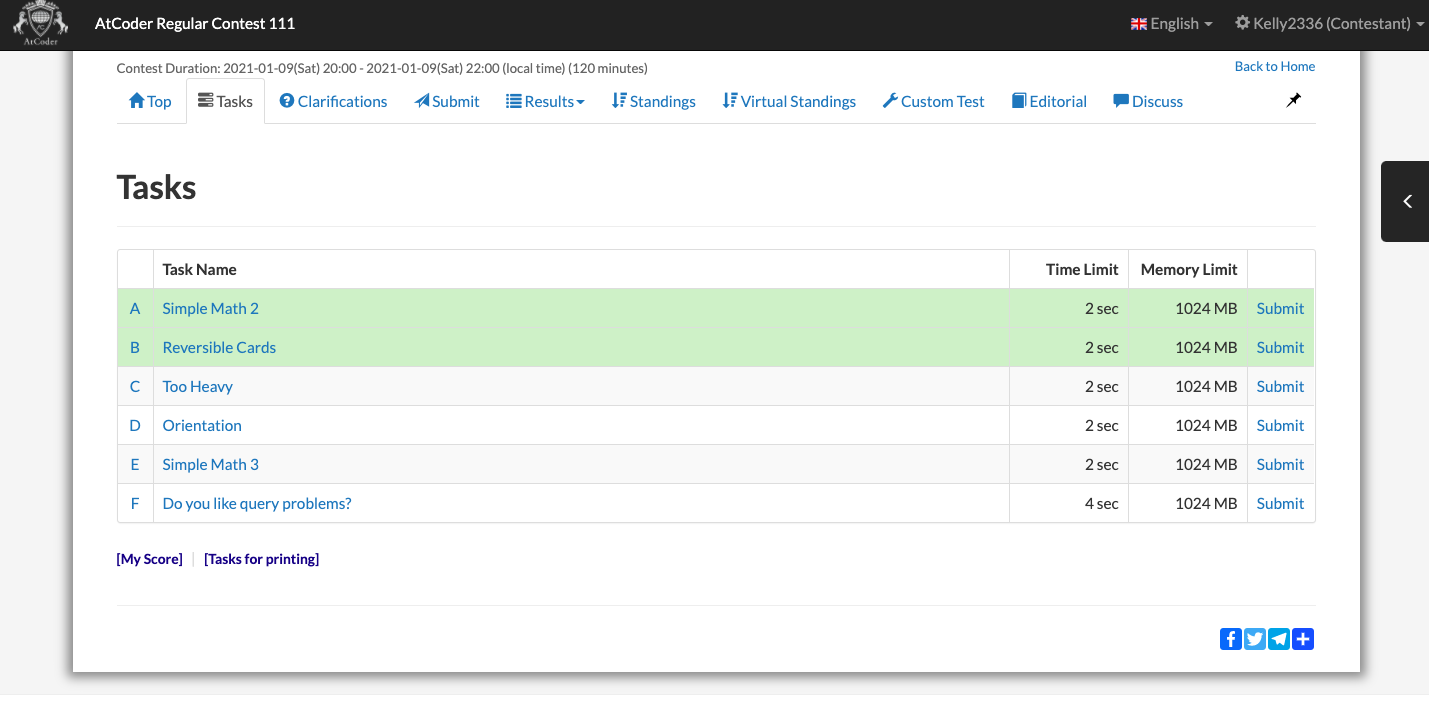1429x708 pixels.
Task: Go to the Custom Test tab
Action: [933, 100]
